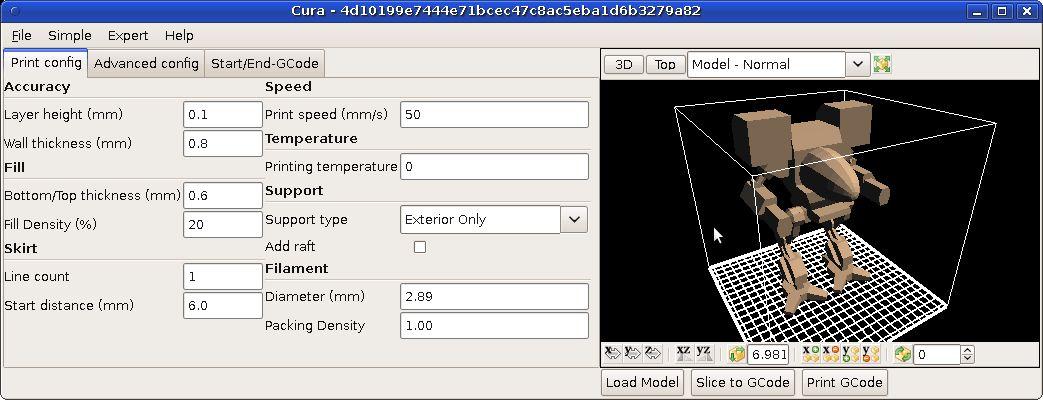Open the Simple menu
Image resolution: width=1043 pixels, height=400 pixels.
[70, 35]
